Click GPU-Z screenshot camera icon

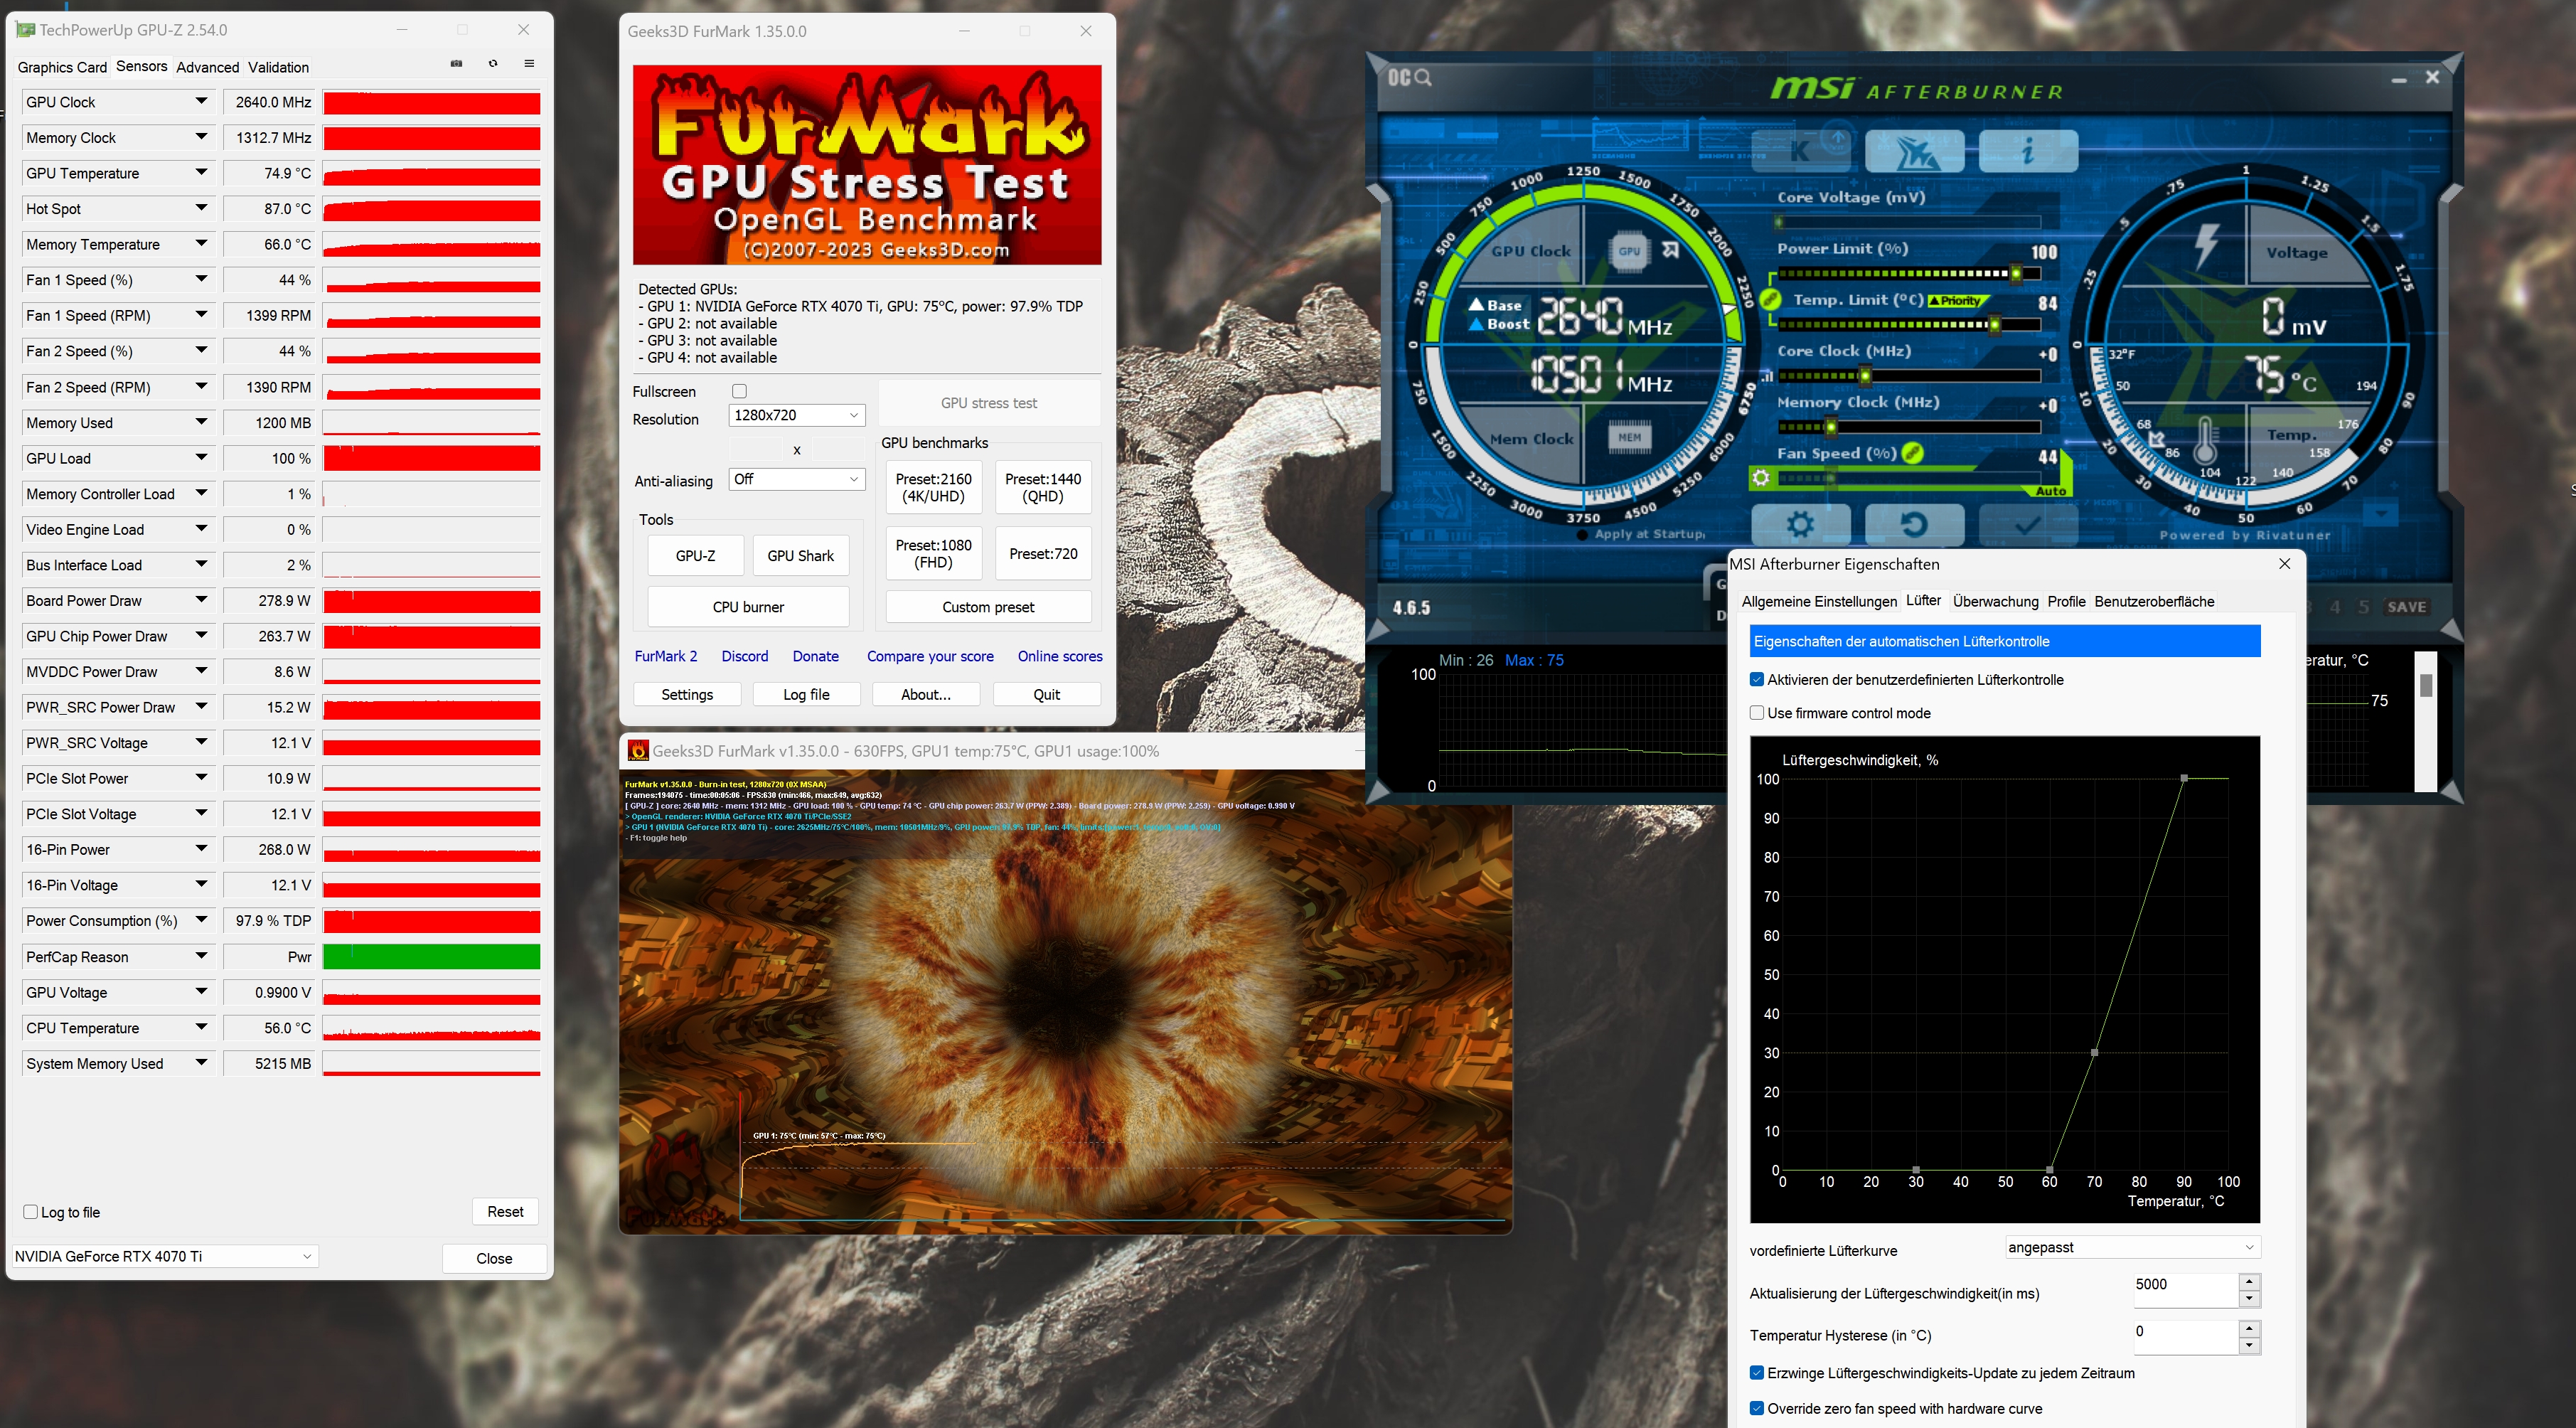point(456,64)
